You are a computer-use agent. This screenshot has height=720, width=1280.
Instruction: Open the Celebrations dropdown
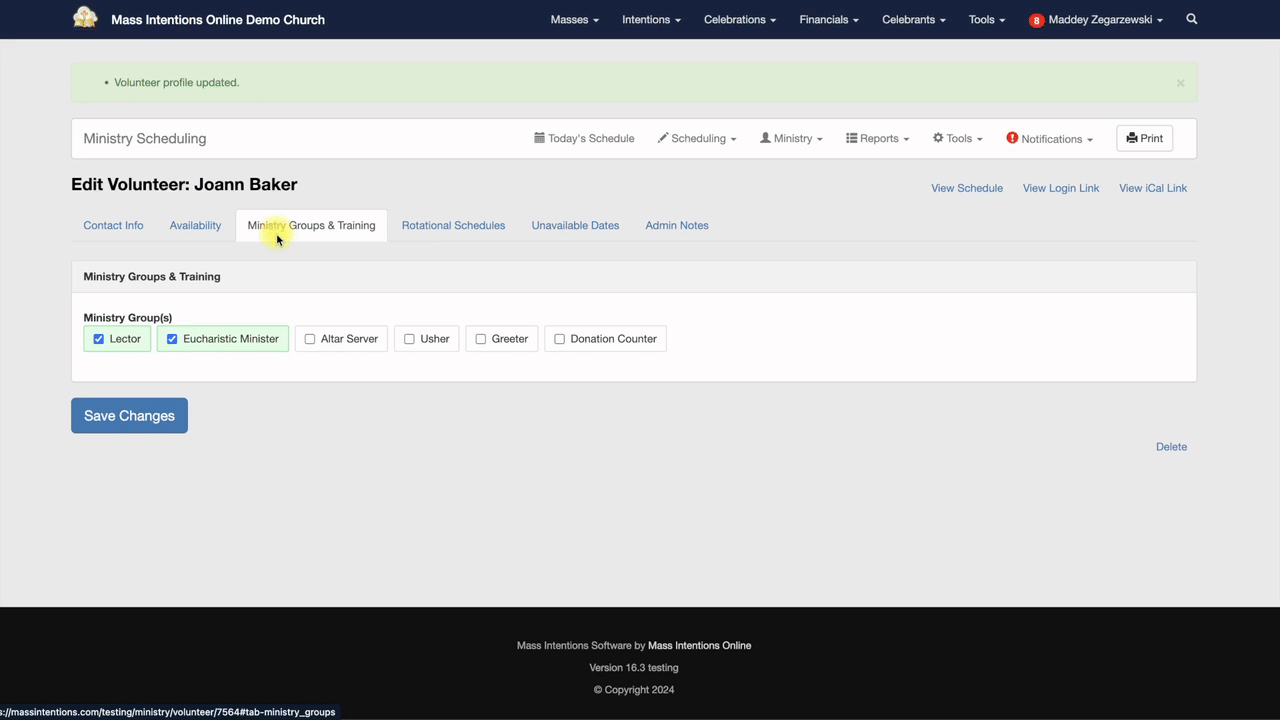click(x=740, y=20)
